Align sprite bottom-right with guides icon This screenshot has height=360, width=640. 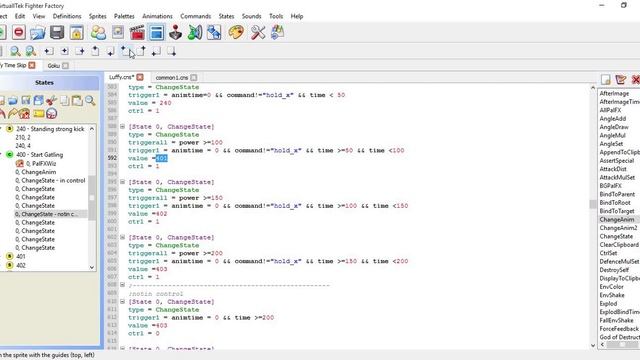[x=171, y=51]
